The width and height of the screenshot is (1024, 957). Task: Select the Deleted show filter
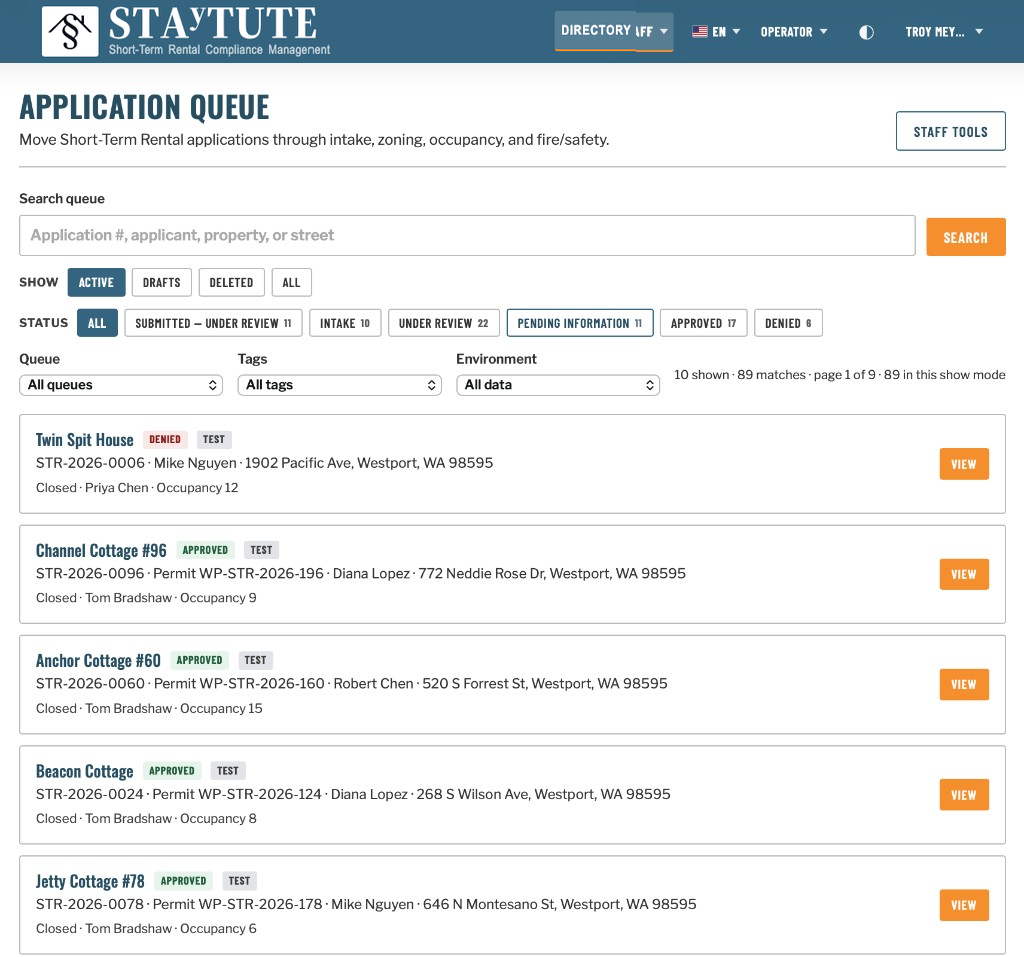coord(231,282)
